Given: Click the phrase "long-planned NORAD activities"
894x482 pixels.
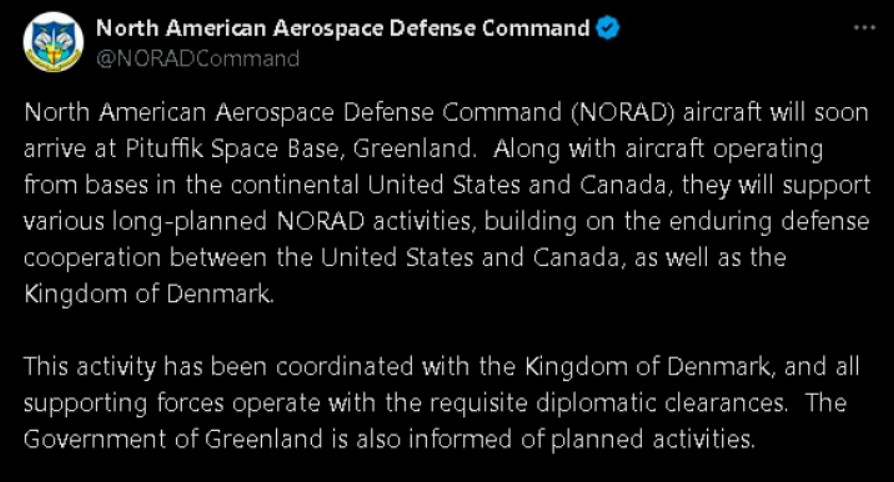Looking at the screenshot, I should click(x=250, y=222).
